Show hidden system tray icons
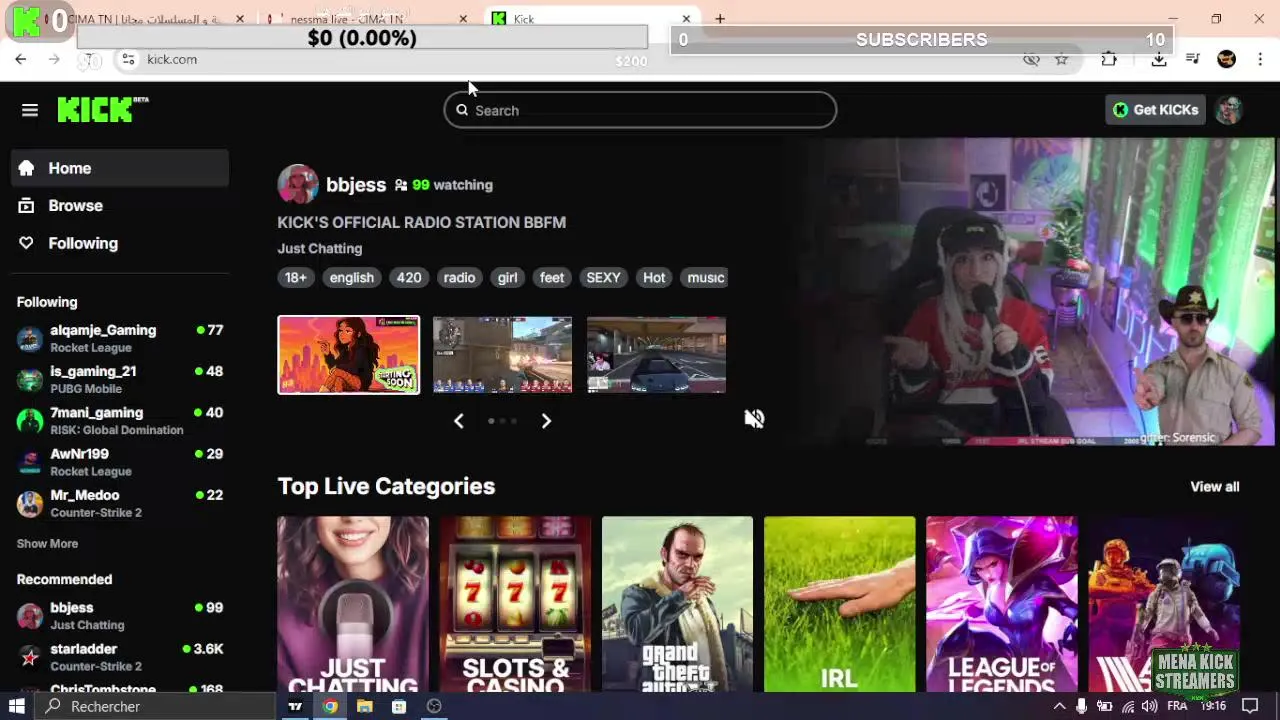Viewport: 1280px width, 720px height. (x=1059, y=706)
